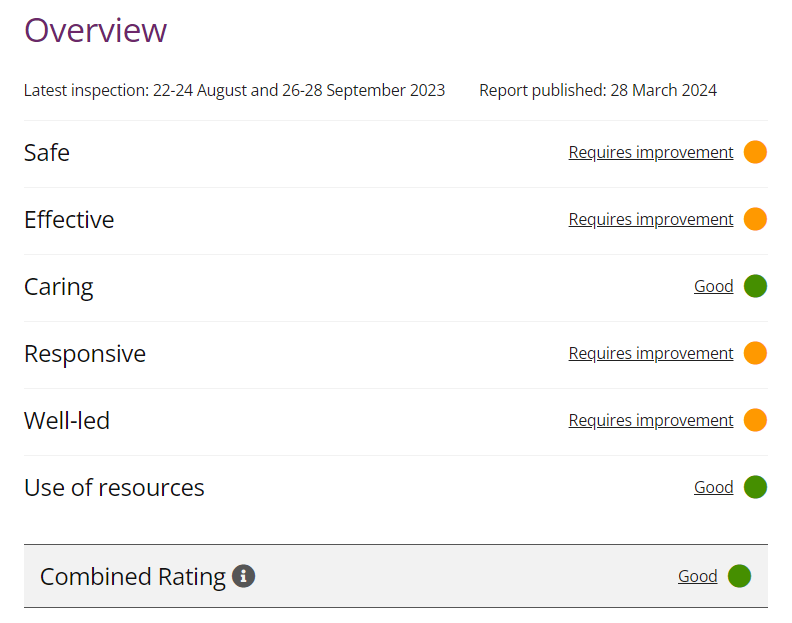
Task: Open the Combined Rating 'Good' link
Action: pos(697,576)
